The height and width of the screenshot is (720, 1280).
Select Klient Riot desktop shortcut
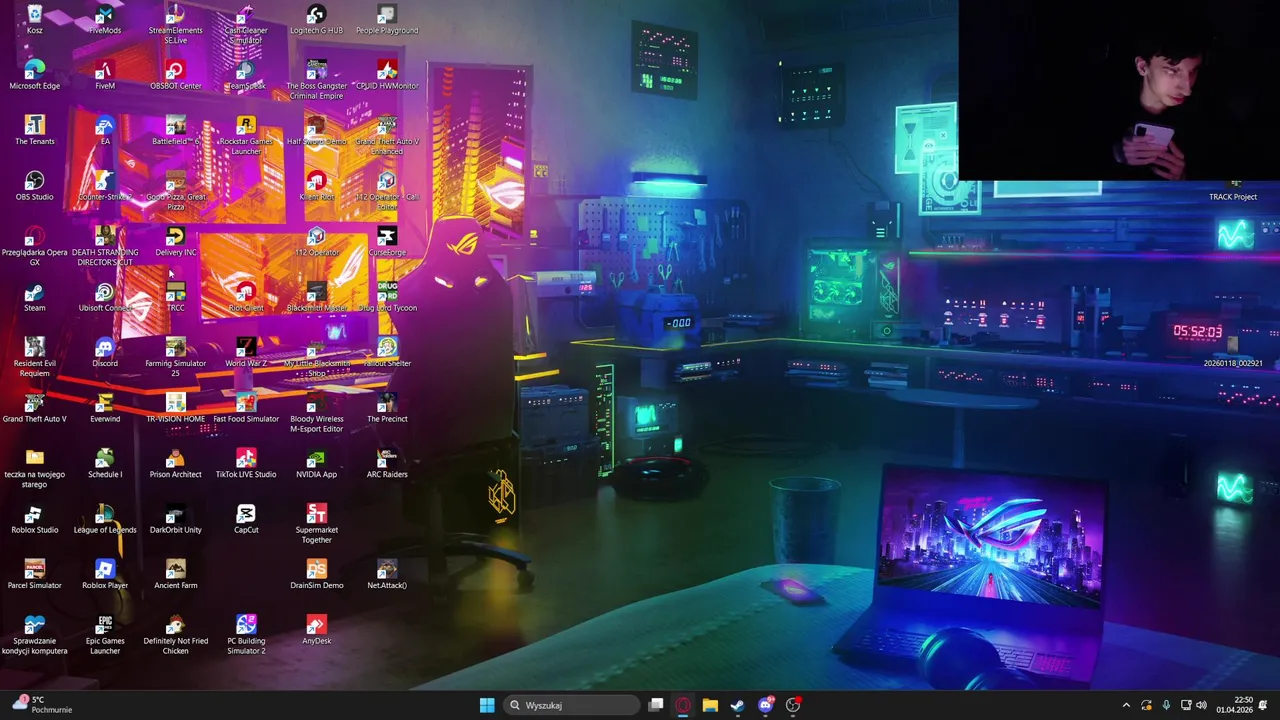(x=317, y=186)
